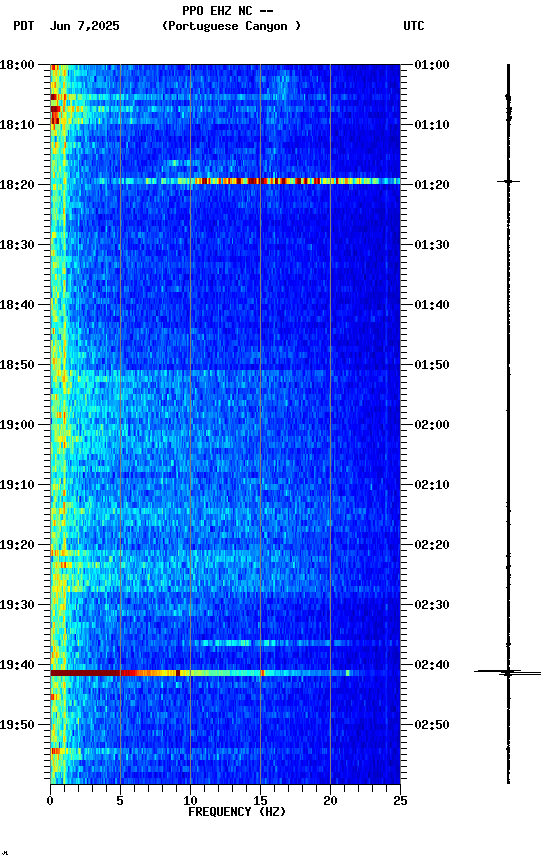The height and width of the screenshot is (864, 552).
Task: Click the 5 Hz frequency tick label
Action: tap(120, 801)
